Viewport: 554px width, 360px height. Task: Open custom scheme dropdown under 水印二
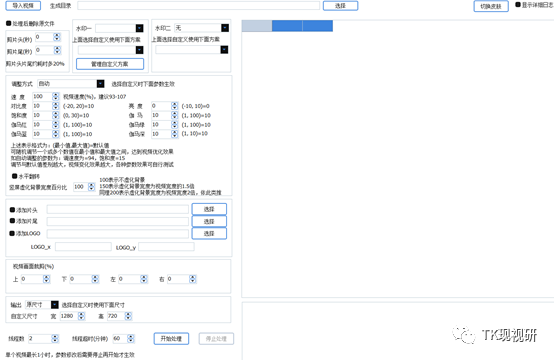pos(224,49)
